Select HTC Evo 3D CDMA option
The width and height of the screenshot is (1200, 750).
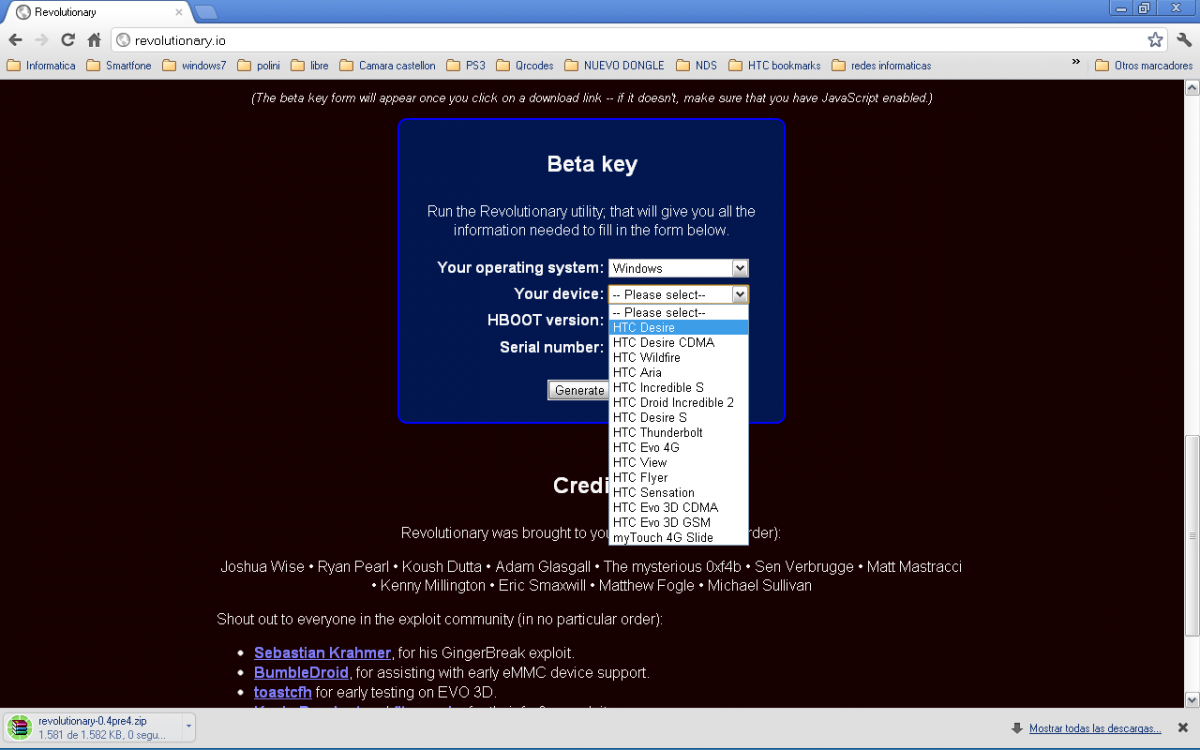coord(678,507)
